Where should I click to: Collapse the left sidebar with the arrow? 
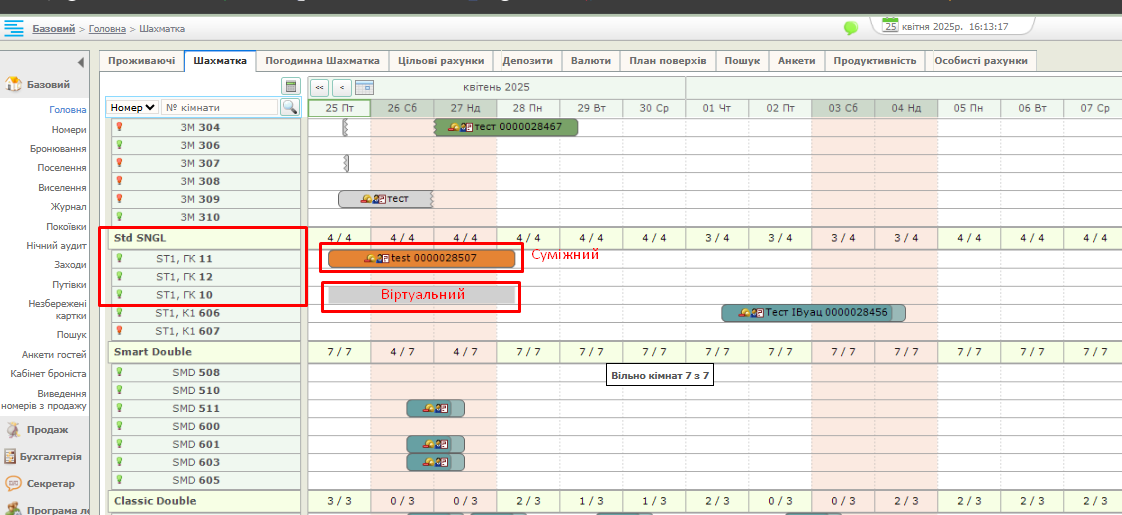81,62
